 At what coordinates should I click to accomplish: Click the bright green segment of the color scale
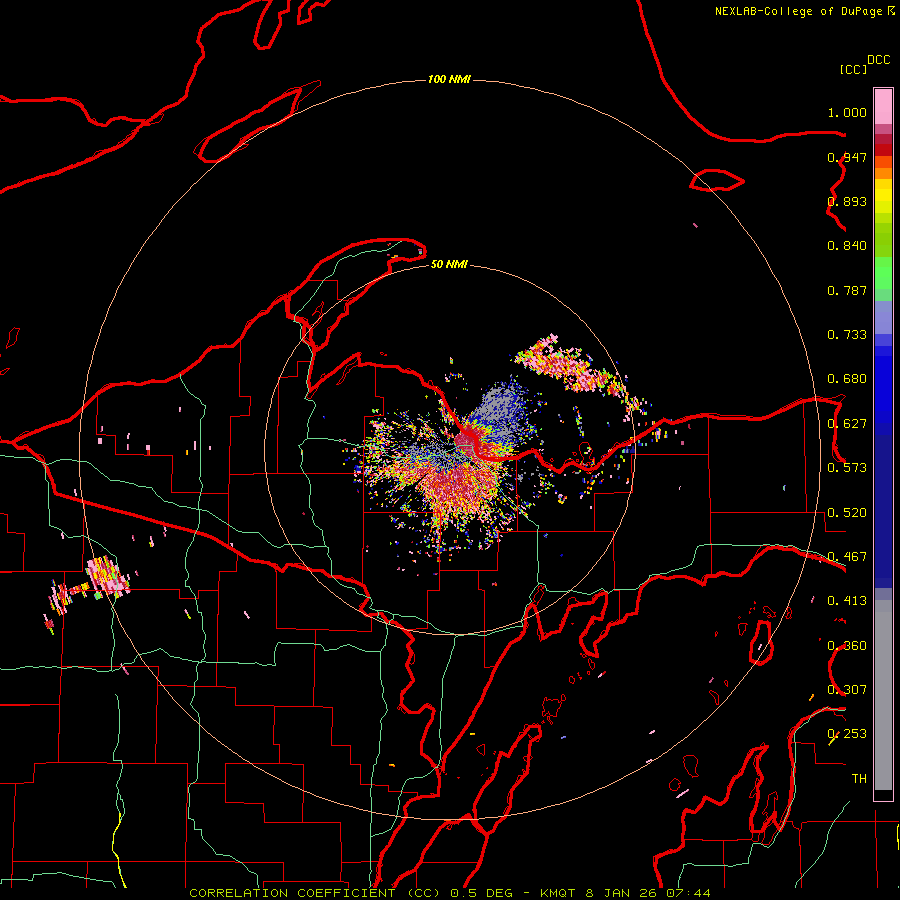(x=883, y=272)
